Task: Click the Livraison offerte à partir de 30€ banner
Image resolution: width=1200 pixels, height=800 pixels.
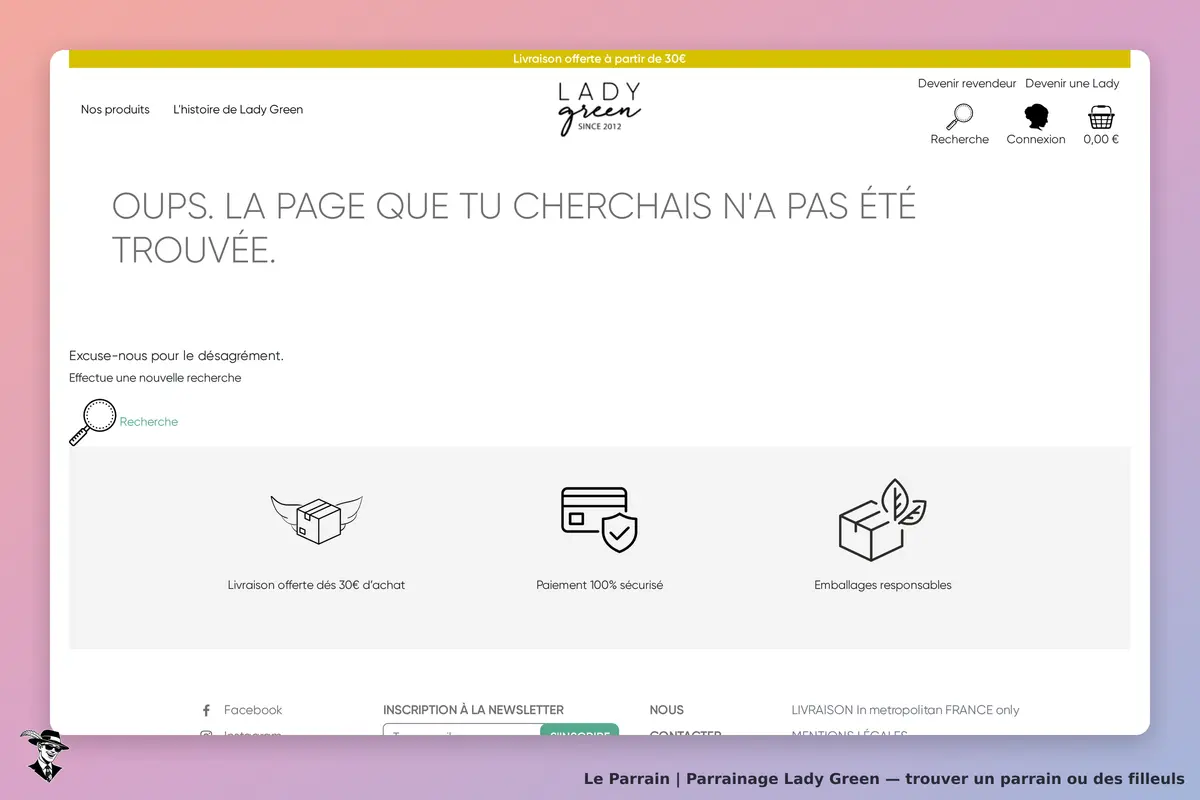Action: tap(600, 59)
